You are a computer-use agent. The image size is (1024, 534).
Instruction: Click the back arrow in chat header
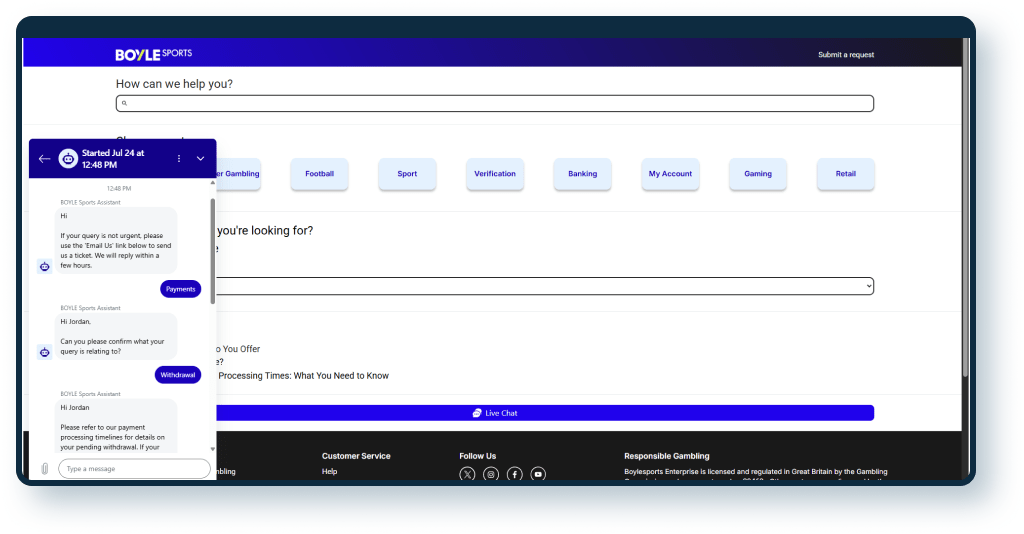click(x=44, y=158)
